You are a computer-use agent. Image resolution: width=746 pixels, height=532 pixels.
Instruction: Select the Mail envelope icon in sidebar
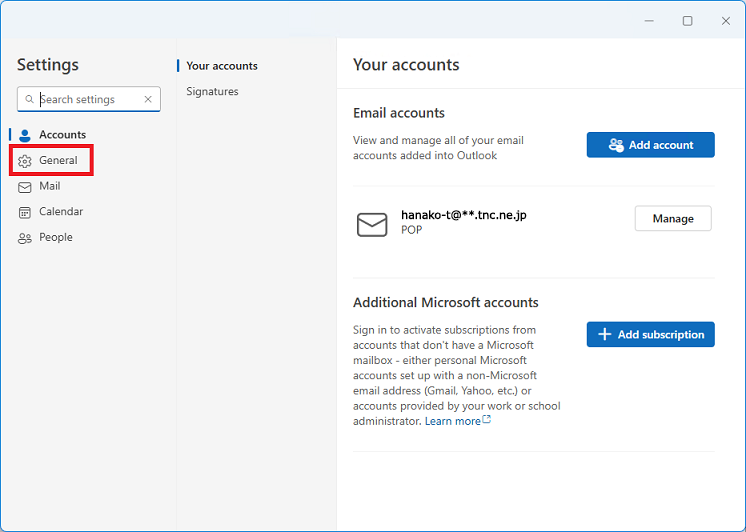(25, 187)
